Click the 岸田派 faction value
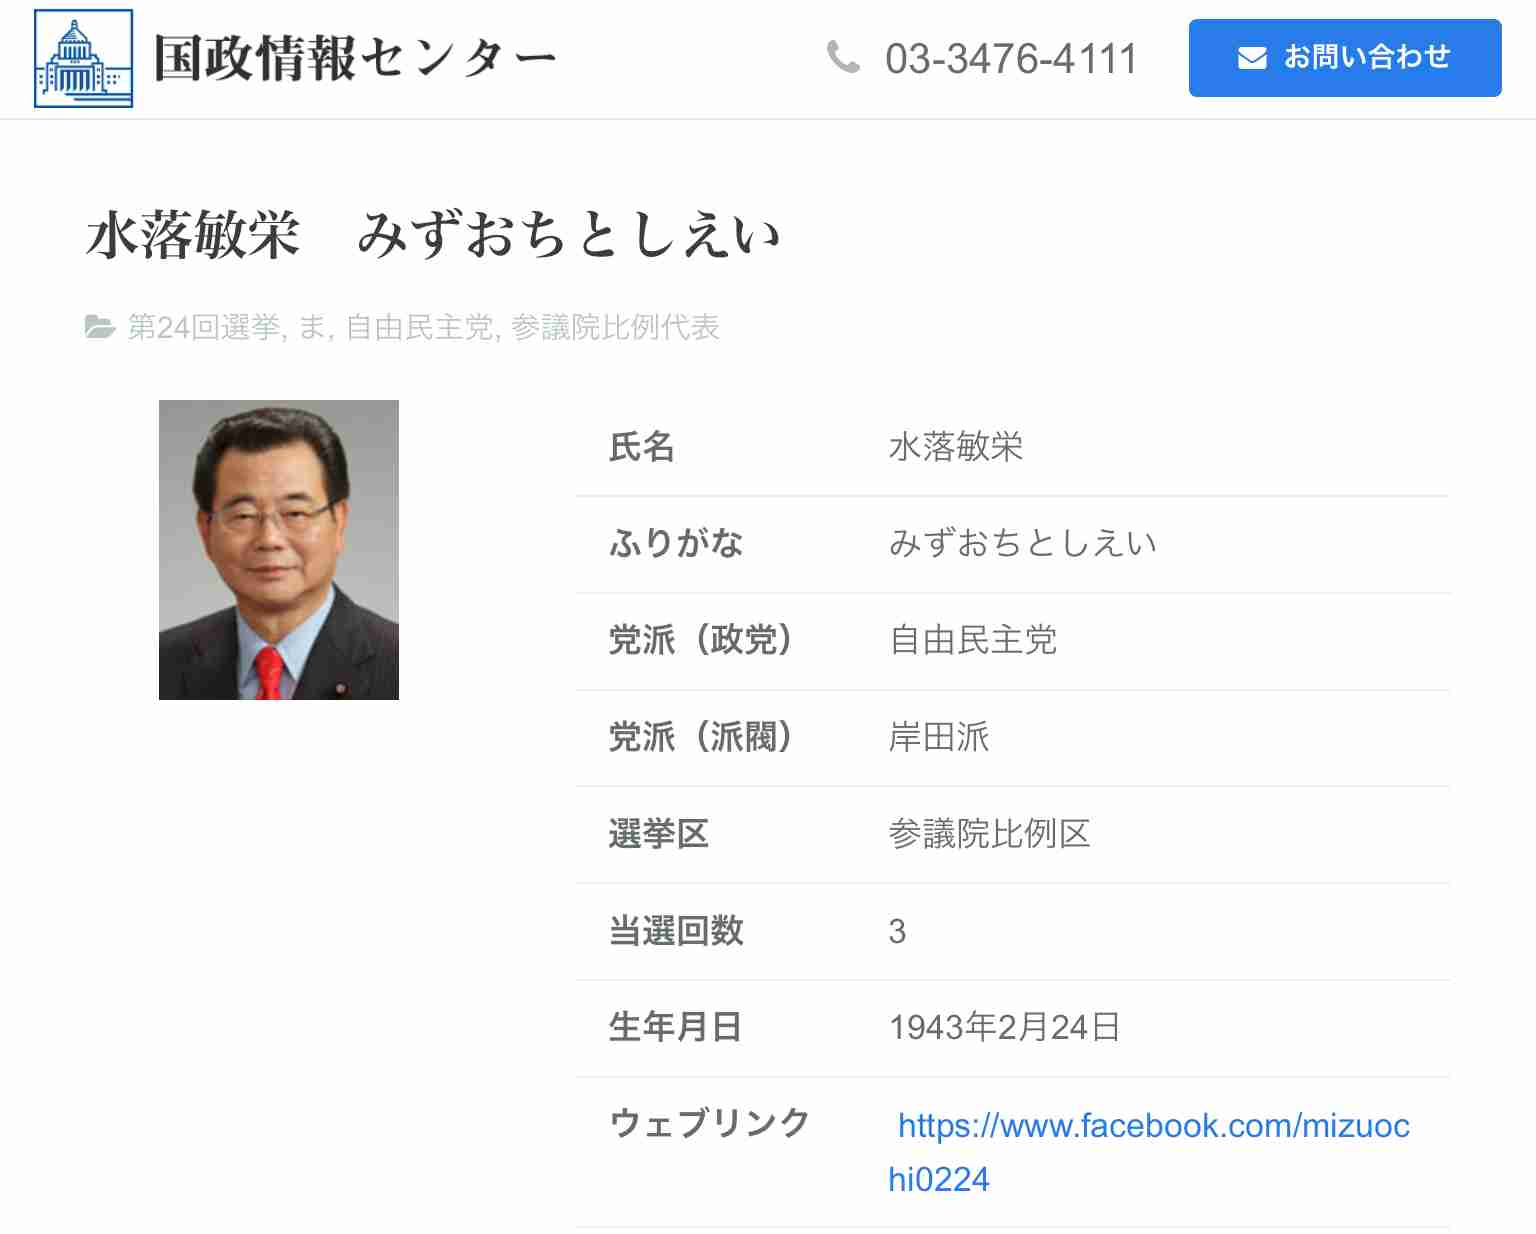 pos(939,737)
